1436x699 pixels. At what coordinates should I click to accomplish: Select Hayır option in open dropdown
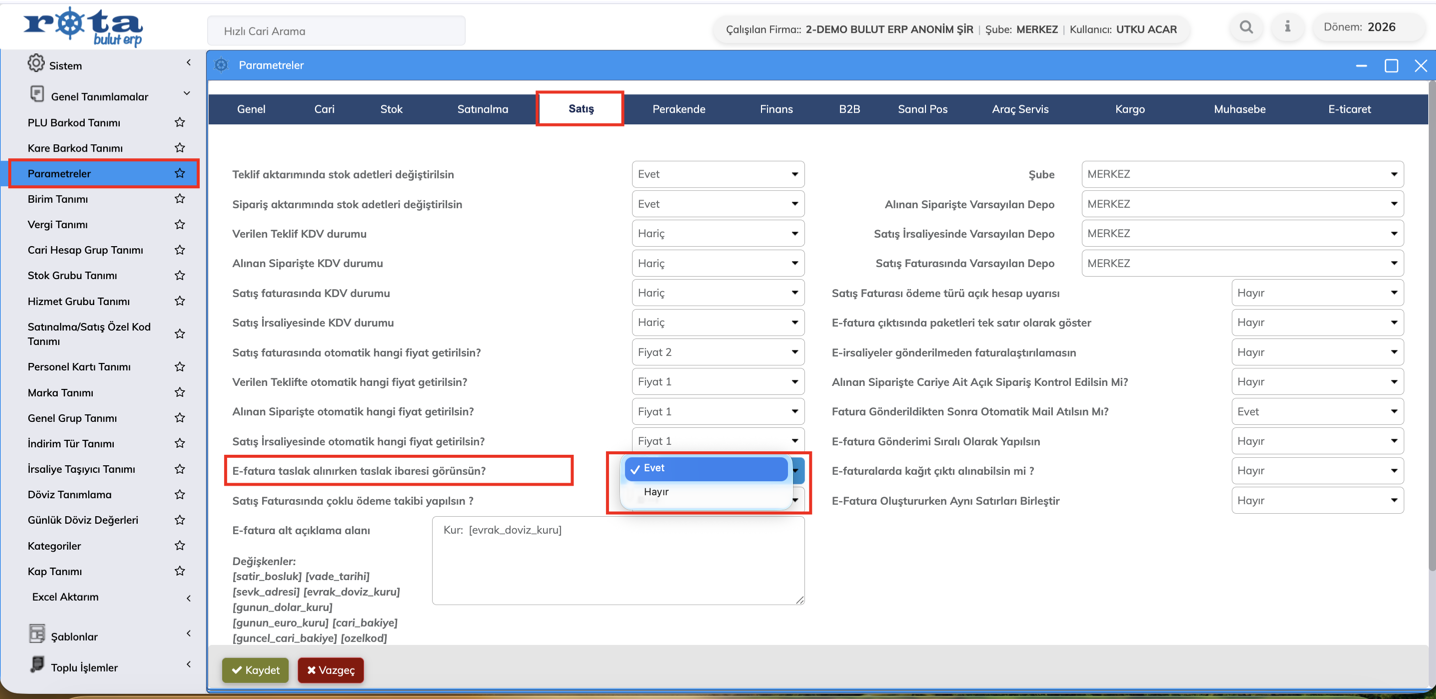coord(657,492)
